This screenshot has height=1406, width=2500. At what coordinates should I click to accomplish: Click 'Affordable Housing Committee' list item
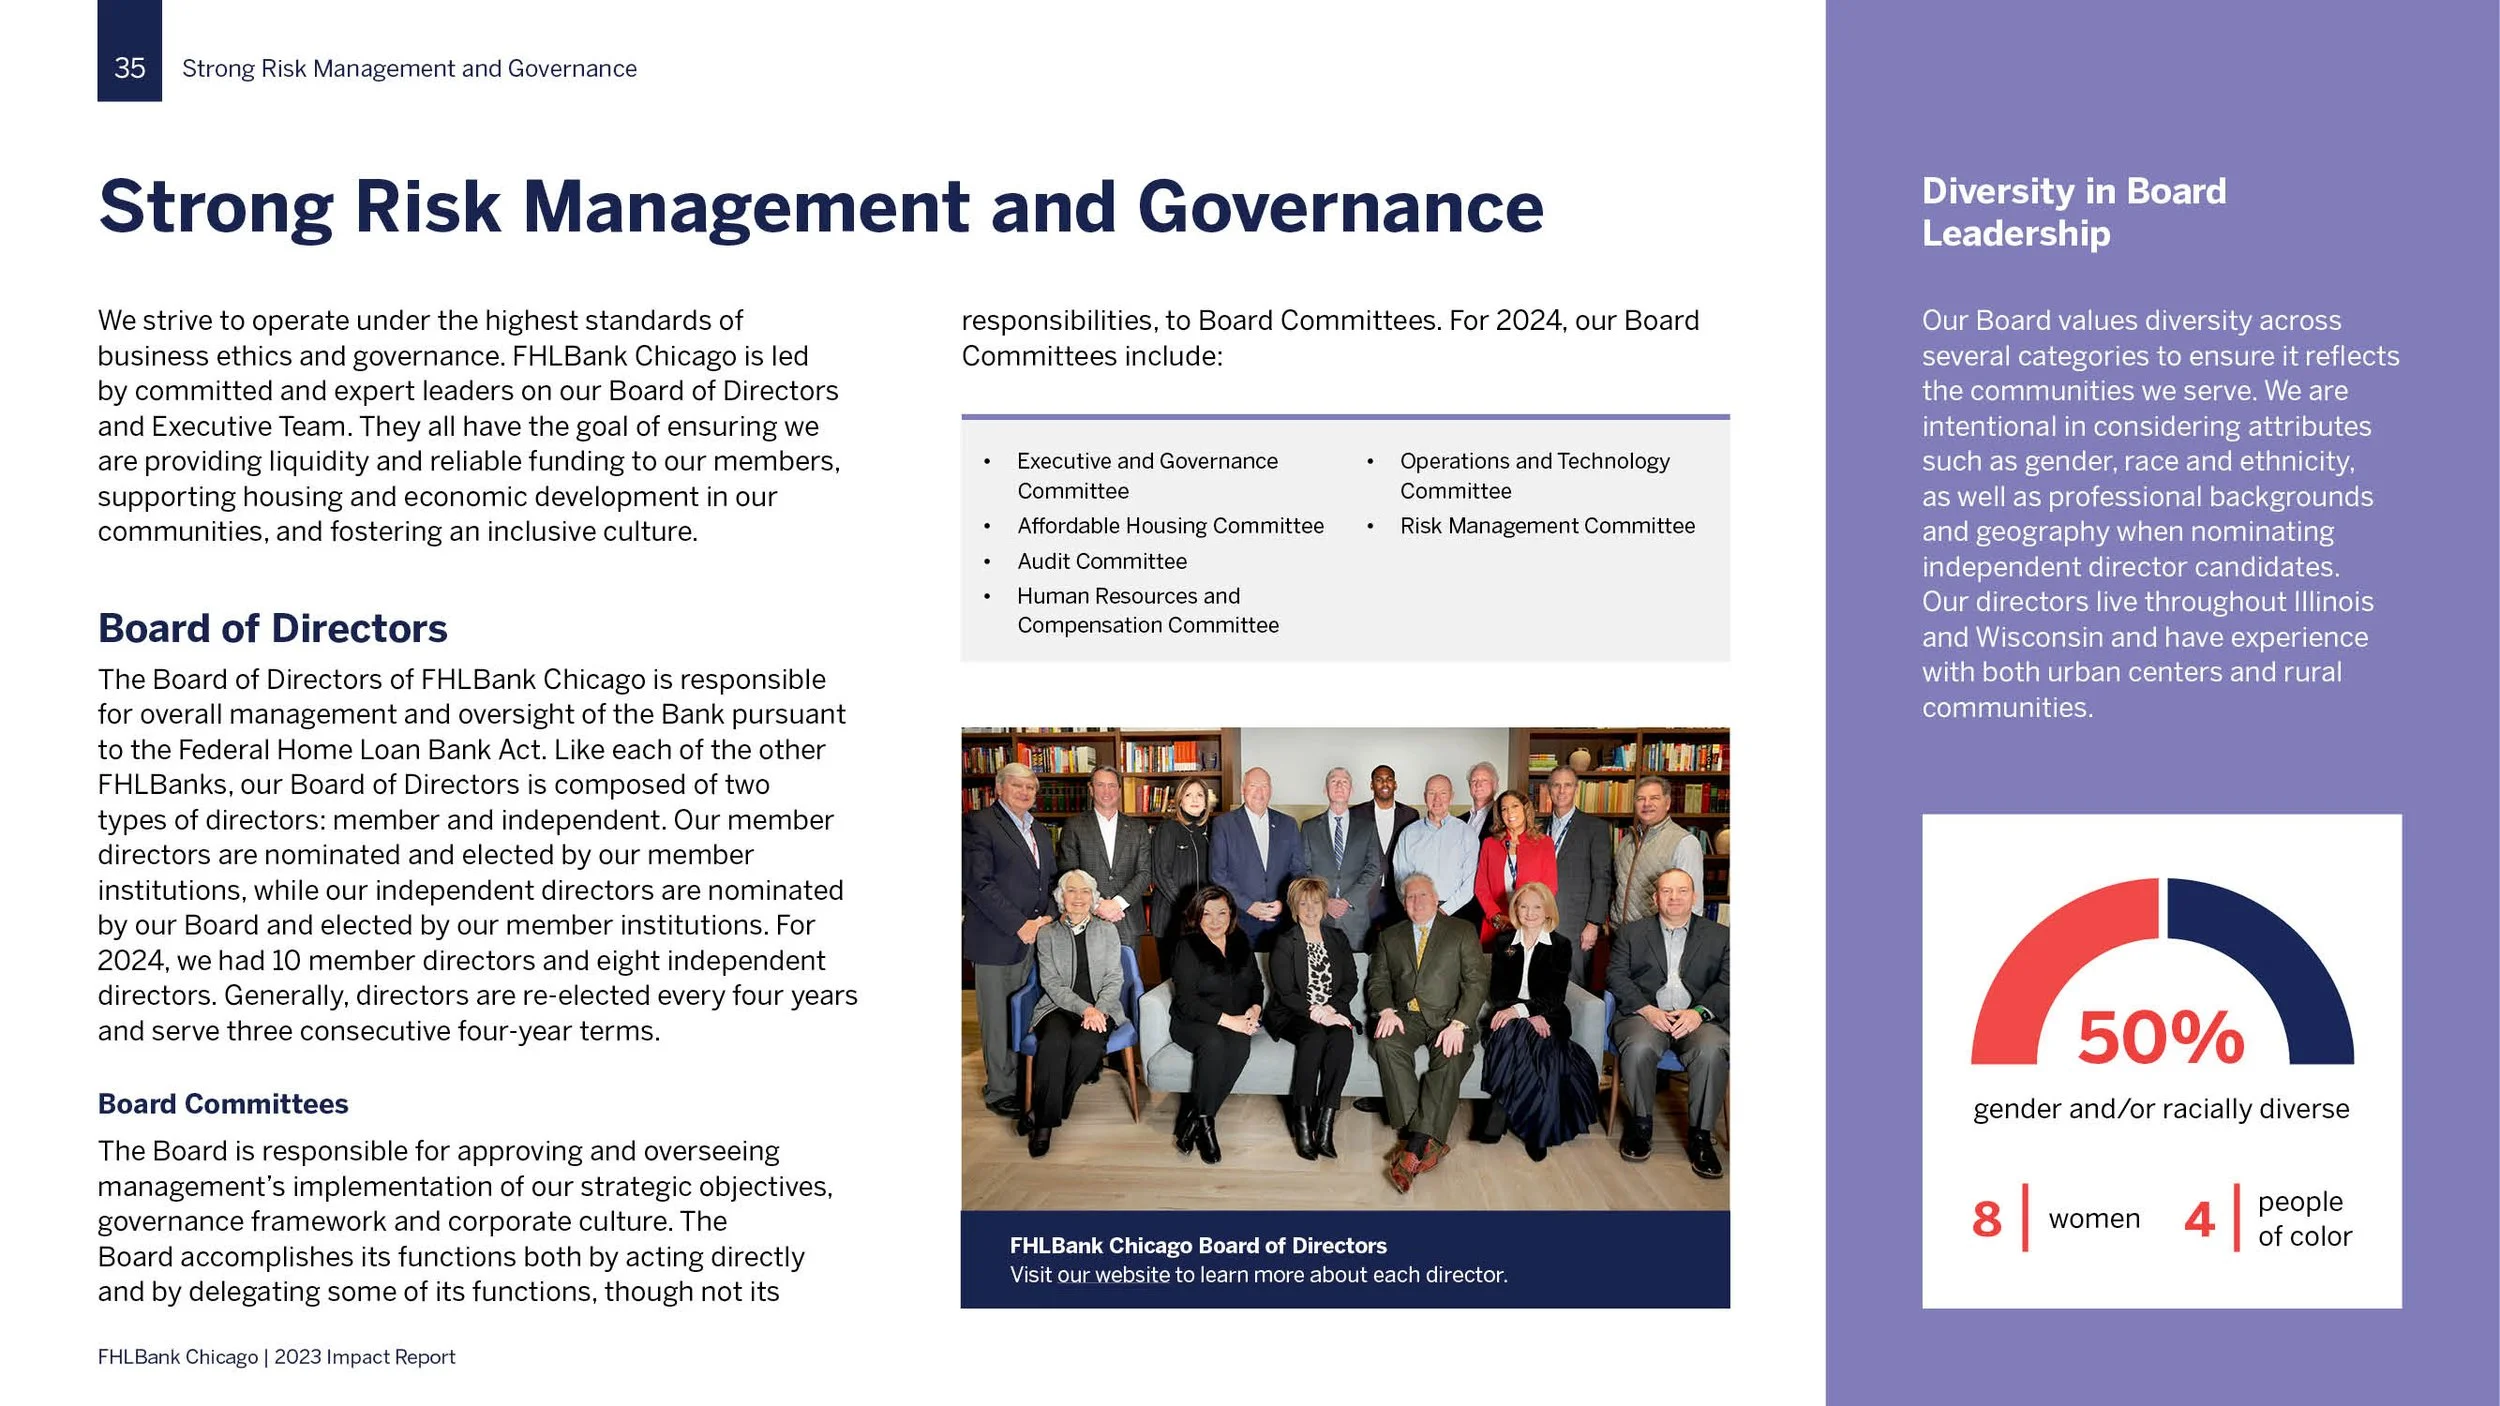(x=1170, y=526)
